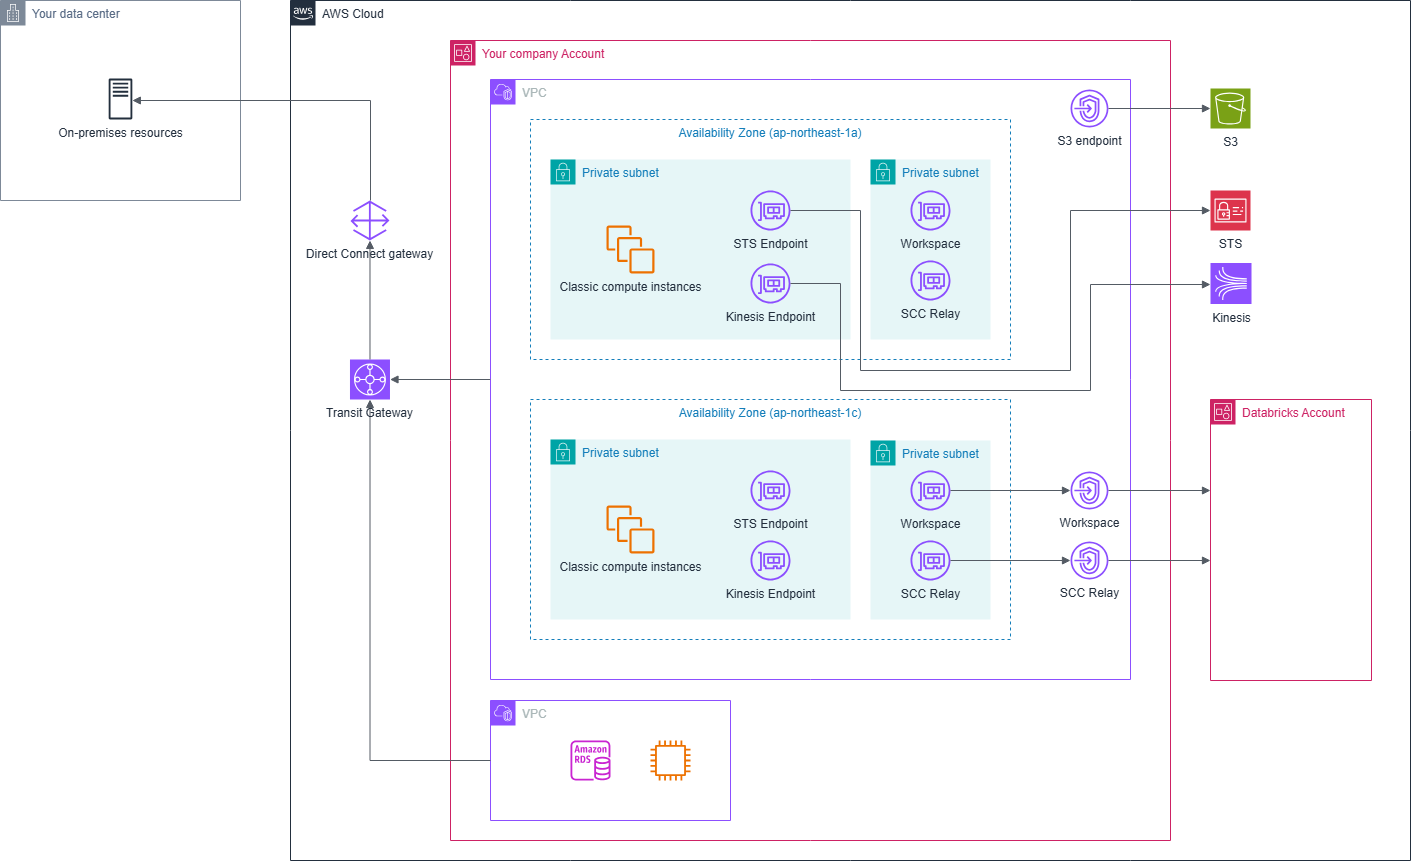Select the "Your company Account" title
This screenshot has width=1411, height=861.
click(543, 54)
